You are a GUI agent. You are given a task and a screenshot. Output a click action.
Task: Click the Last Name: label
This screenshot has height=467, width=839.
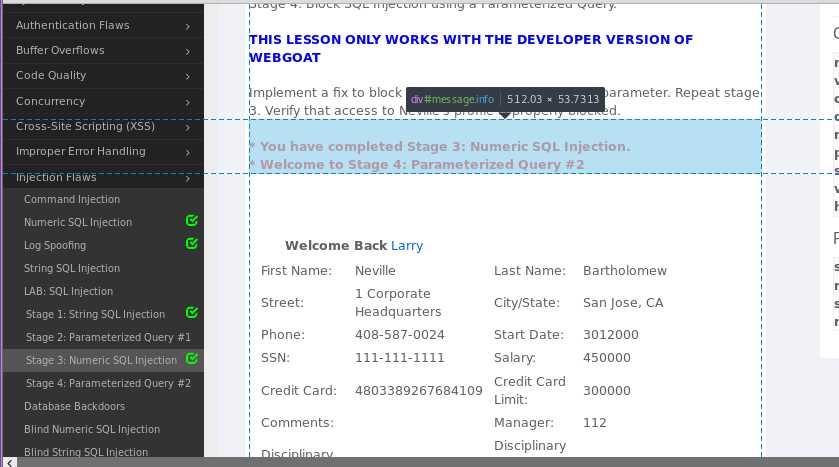pyautogui.click(x=530, y=271)
